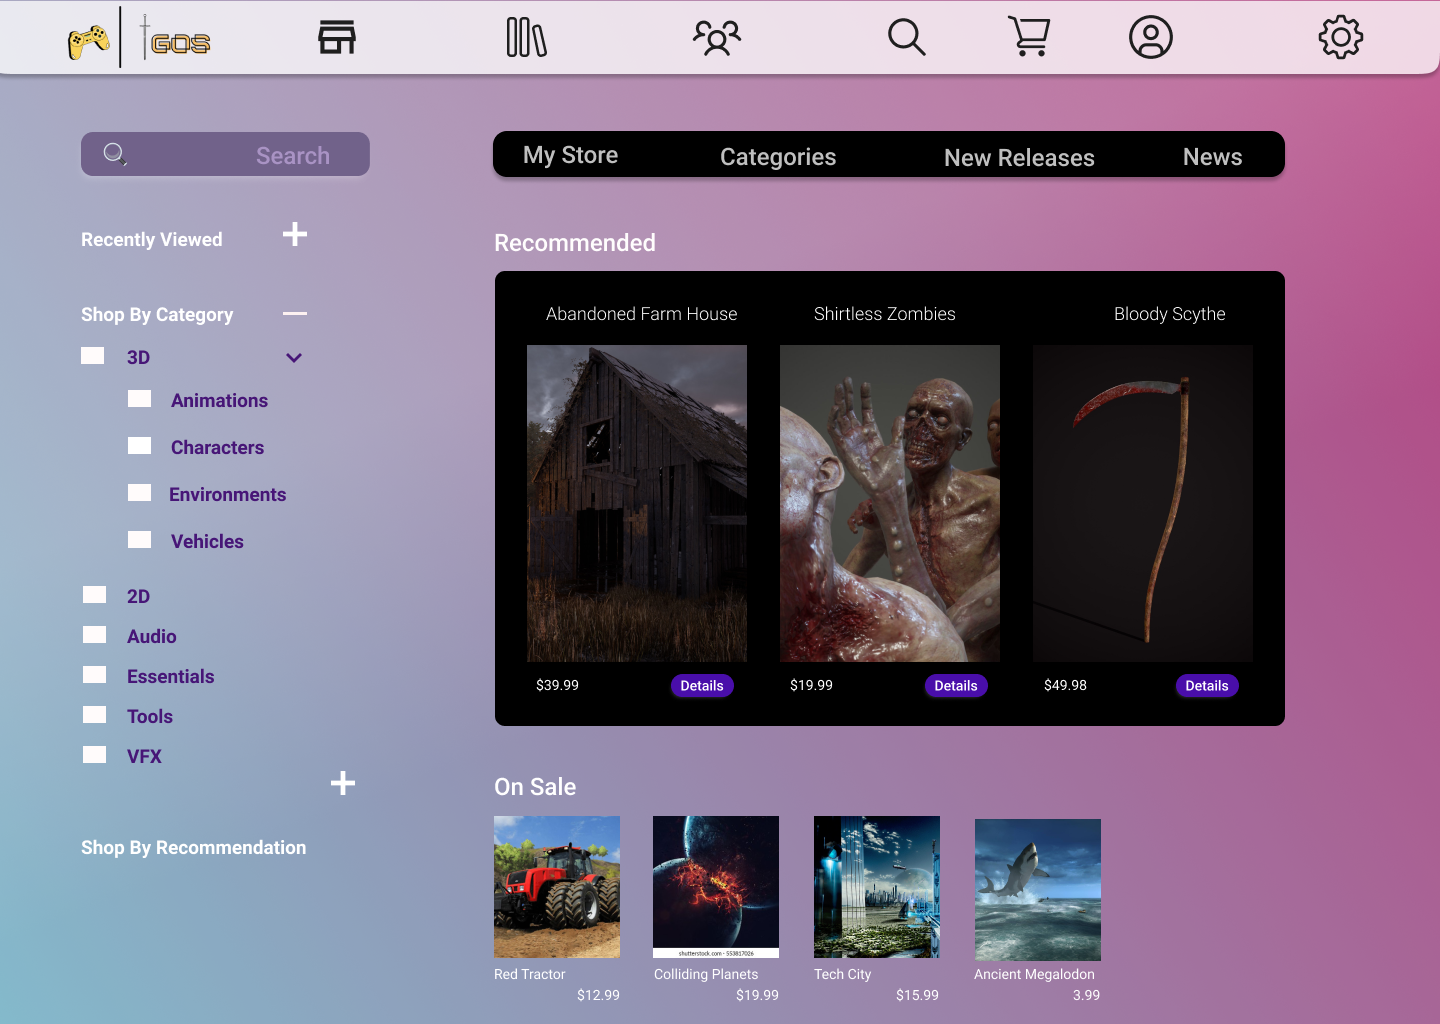
Task: Check the Animations checkbox
Action: [140, 399]
